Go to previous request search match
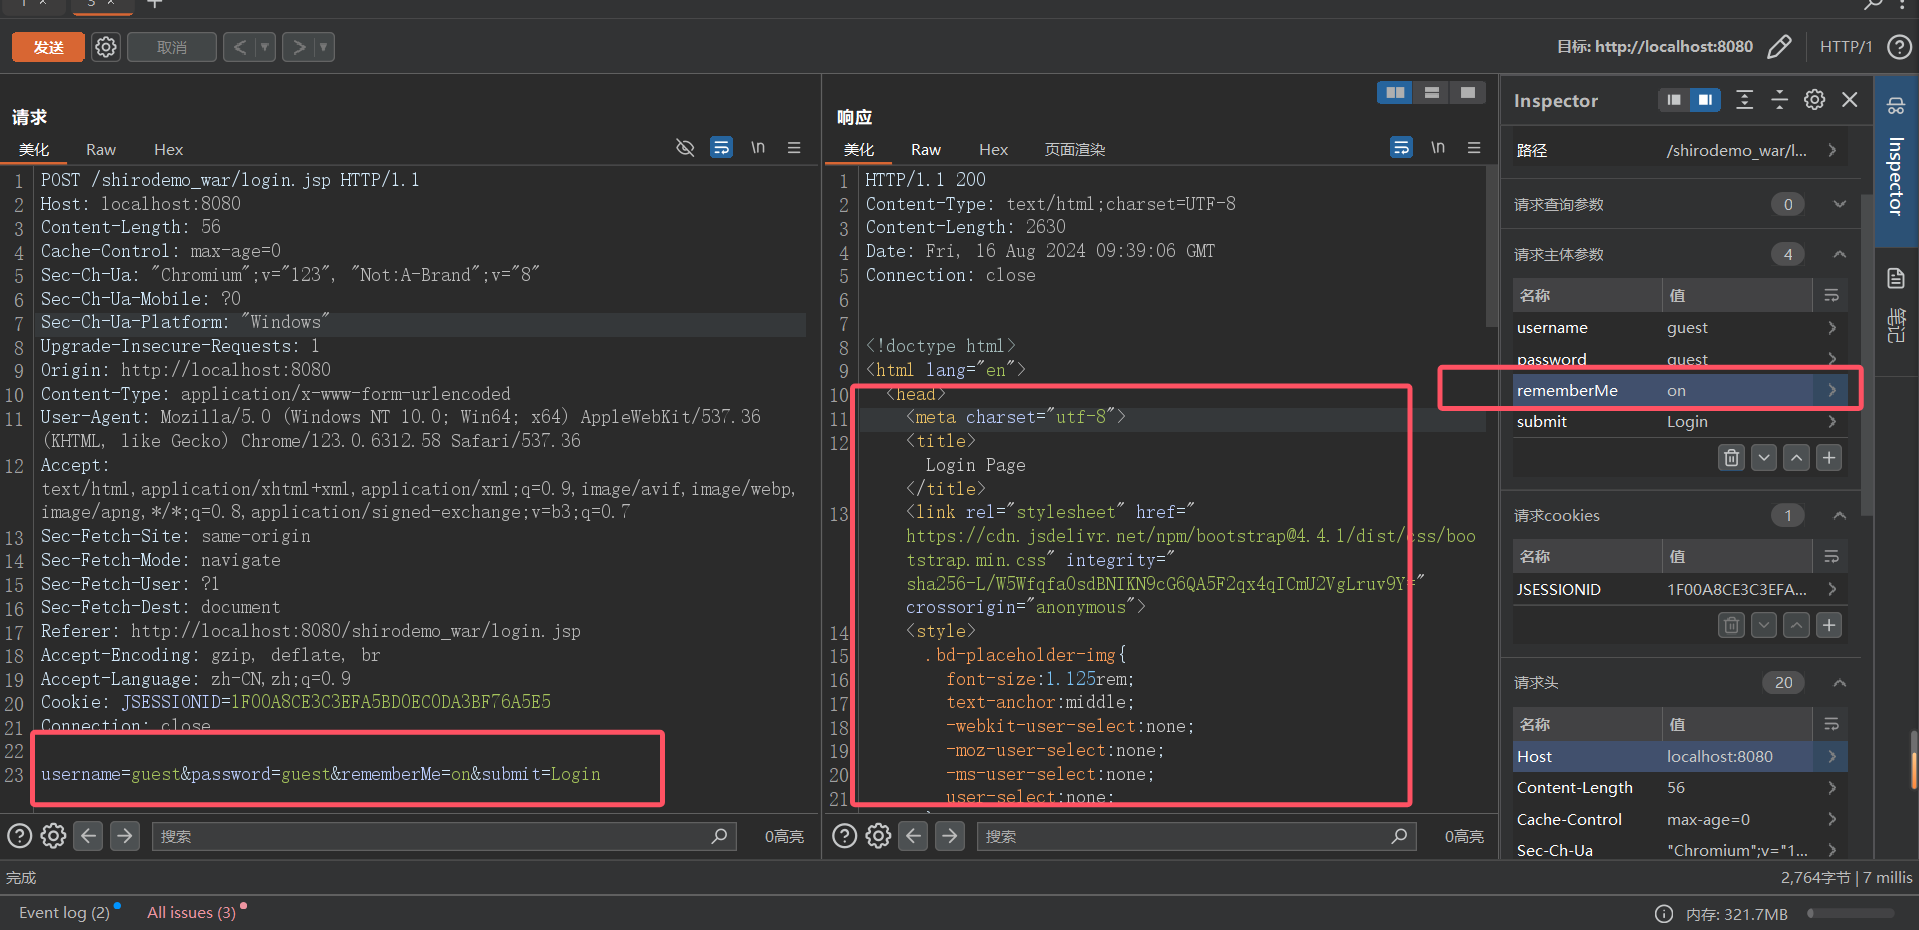The height and width of the screenshot is (930, 1919). (x=89, y=836)
